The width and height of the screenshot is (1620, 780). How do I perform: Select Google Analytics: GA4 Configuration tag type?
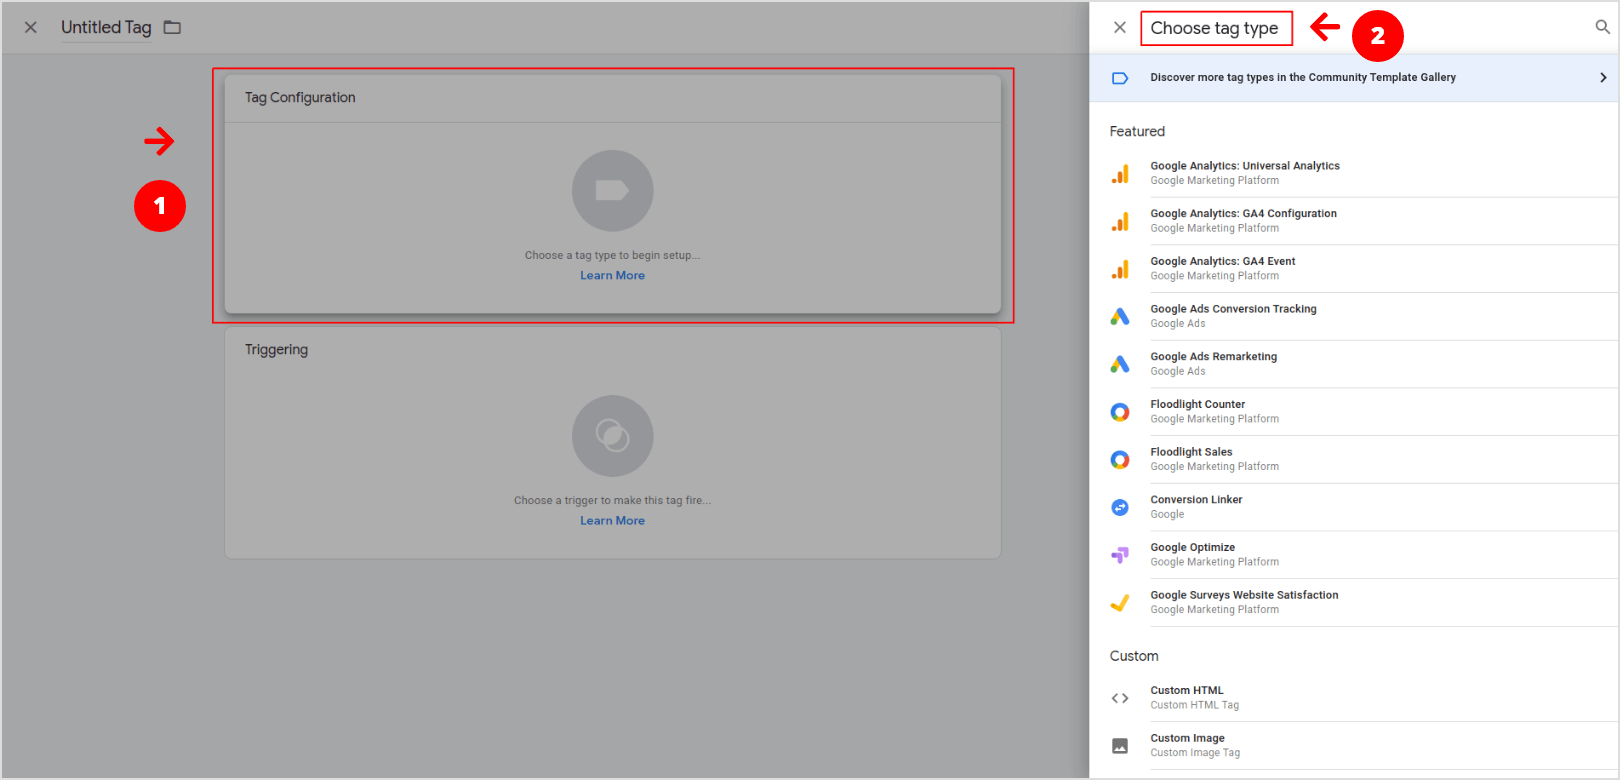[x=1243, y=214]
